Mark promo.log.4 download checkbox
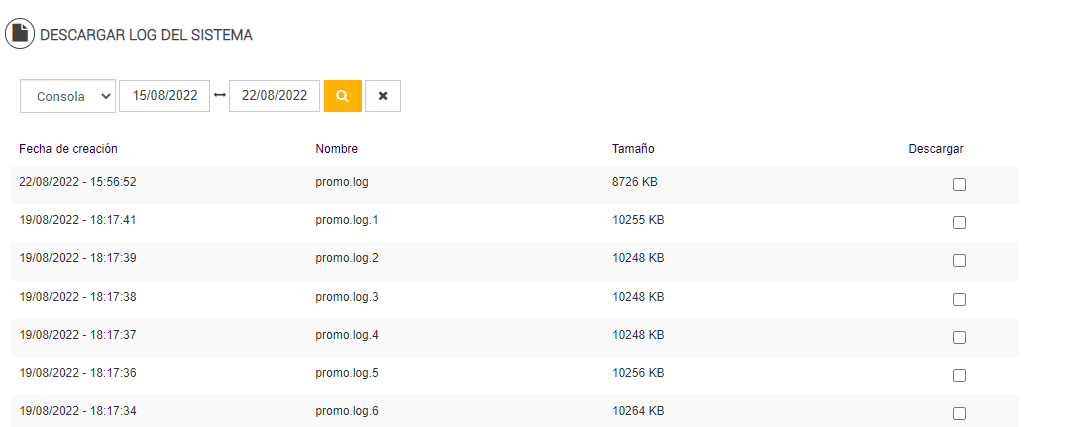 pos(959,337)
